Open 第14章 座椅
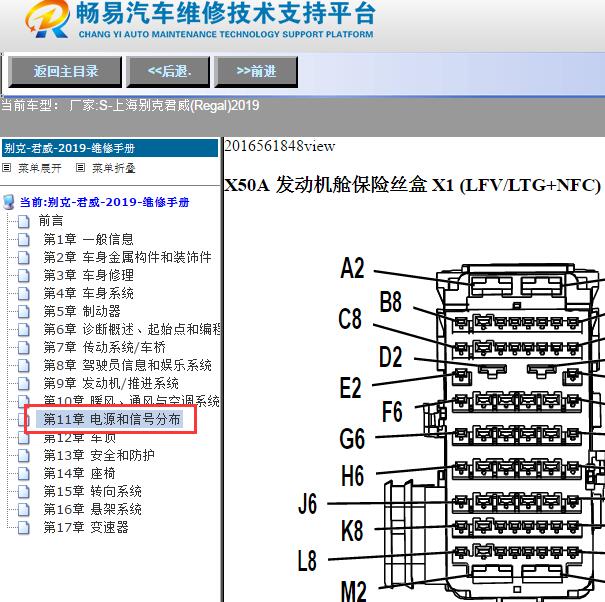 (79, 473)
